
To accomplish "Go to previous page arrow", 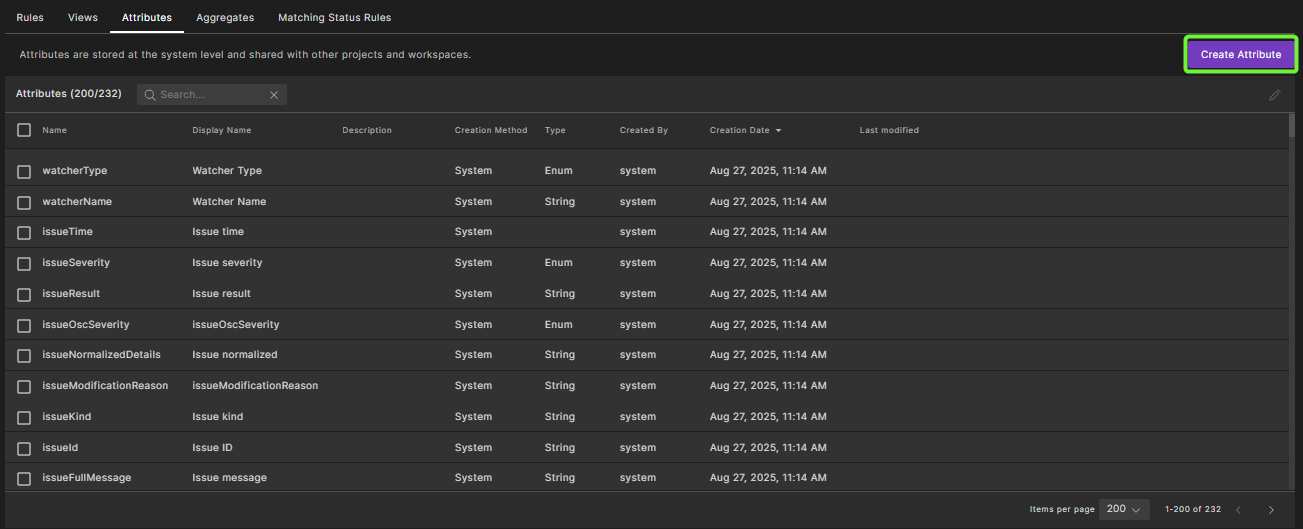I will tap(1238, 510).
